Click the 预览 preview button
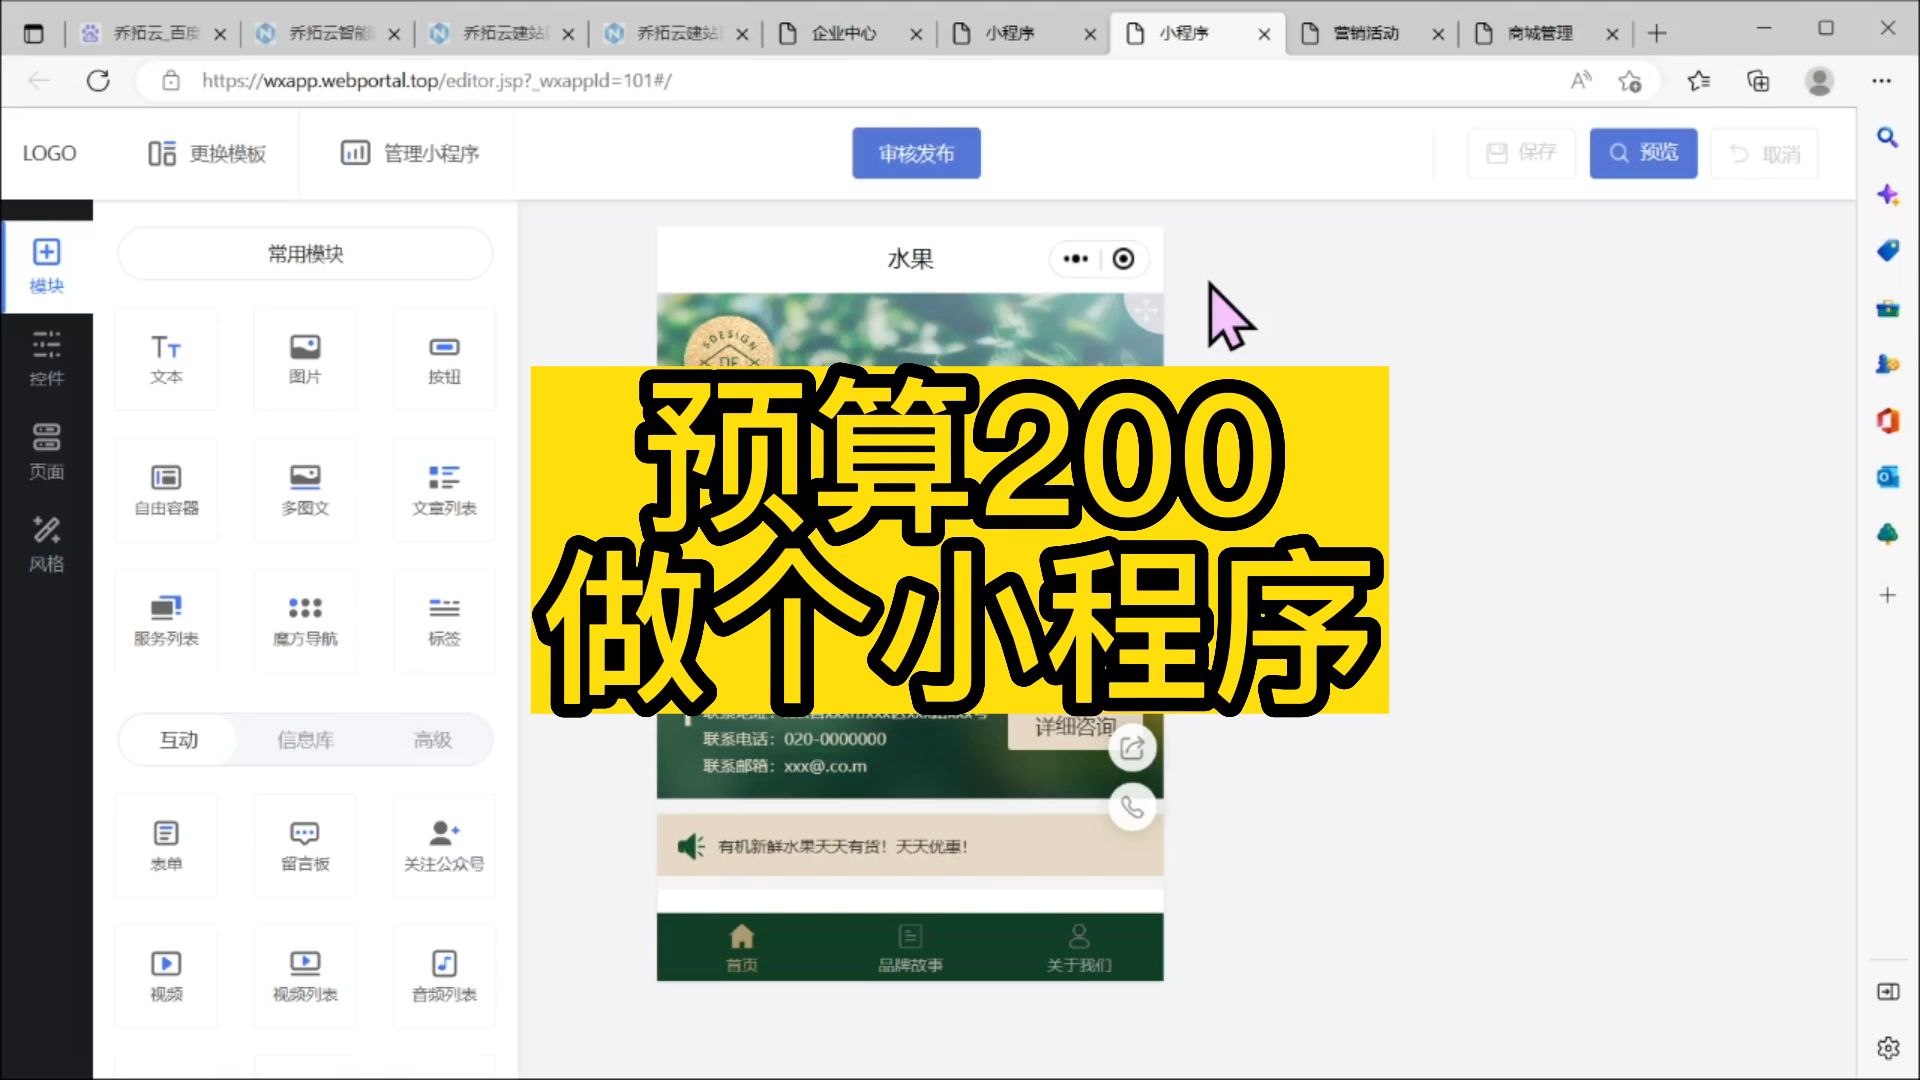The image size is (1920, 1080). [x=1642, y=152]
